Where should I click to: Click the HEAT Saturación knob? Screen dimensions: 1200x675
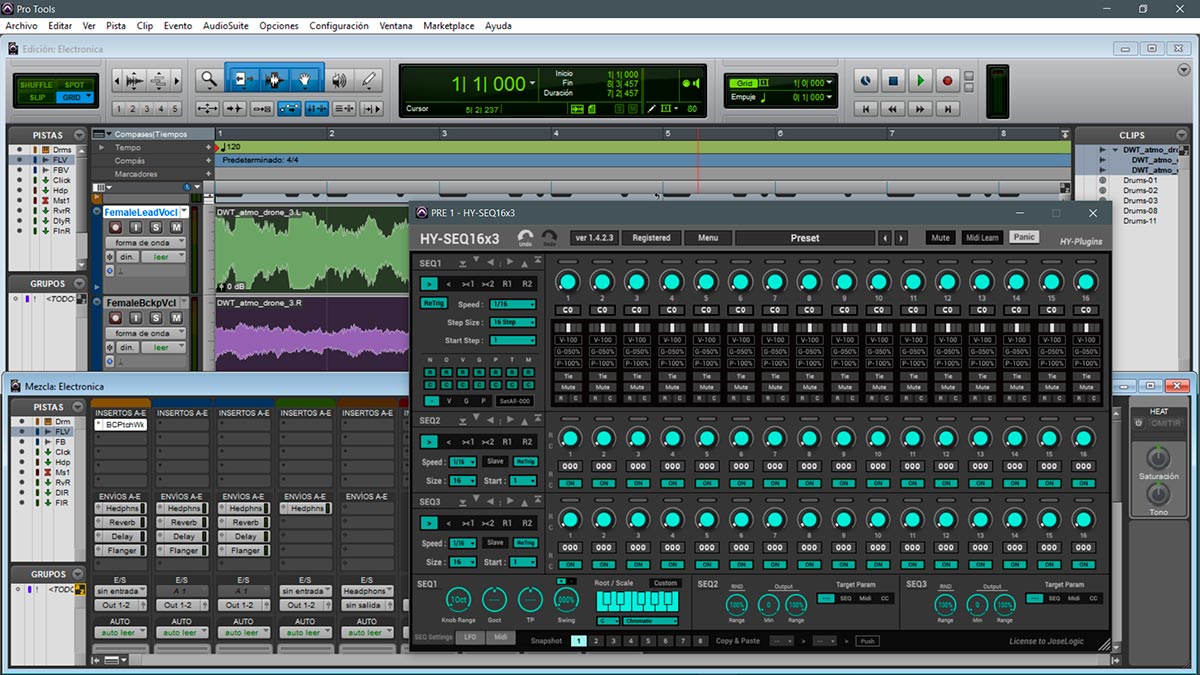tap(1158, 458)
